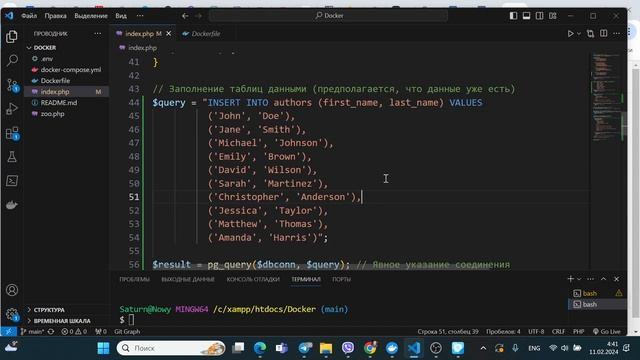Click the Docker command center search box
Screen dimensions: 640x360
pos(328,16)
